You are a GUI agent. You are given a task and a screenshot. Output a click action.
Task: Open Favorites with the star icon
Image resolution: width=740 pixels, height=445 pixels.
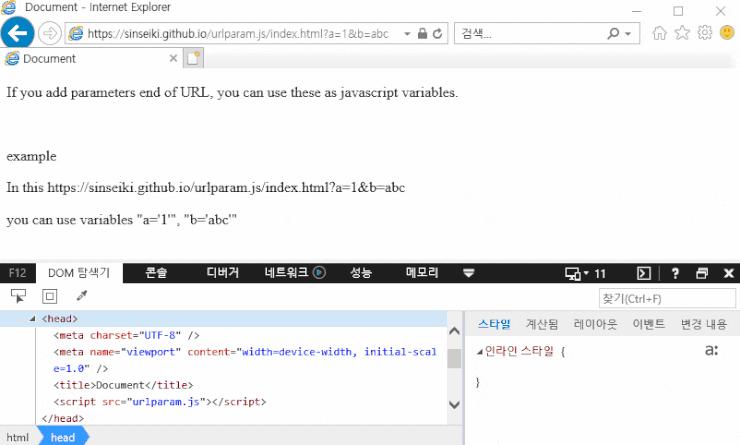click(682, 33)
